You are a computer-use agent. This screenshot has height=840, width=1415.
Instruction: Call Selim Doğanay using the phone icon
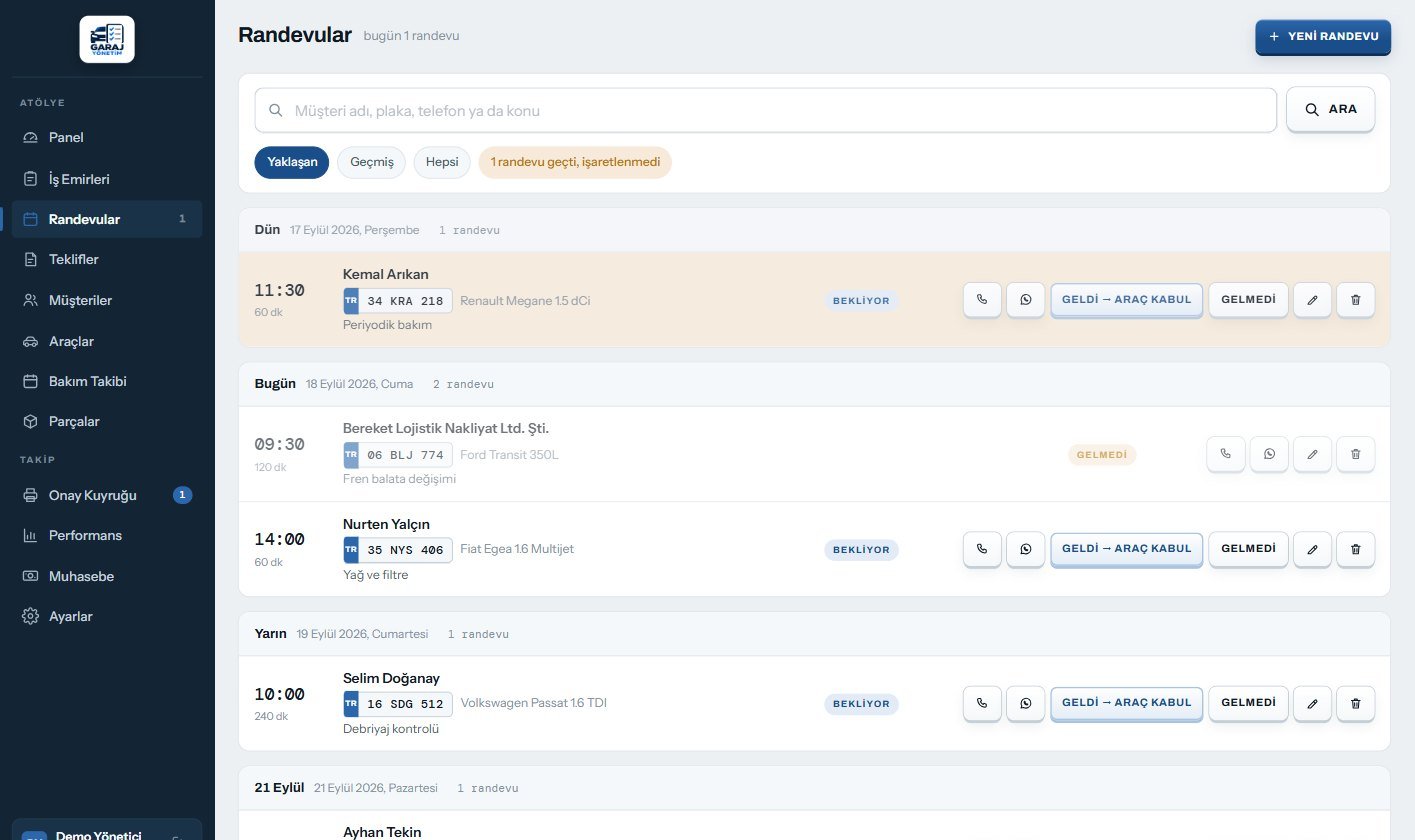[982, 703]
